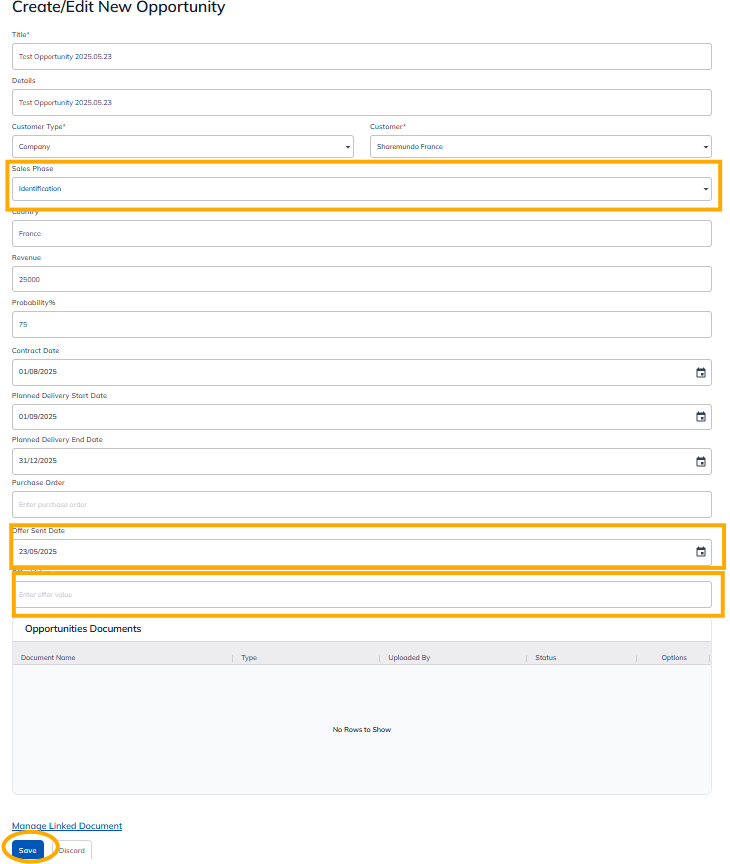Open the Contract Date calendar picker
Viewport: 730px width, 864px height.
coord(700,372)
